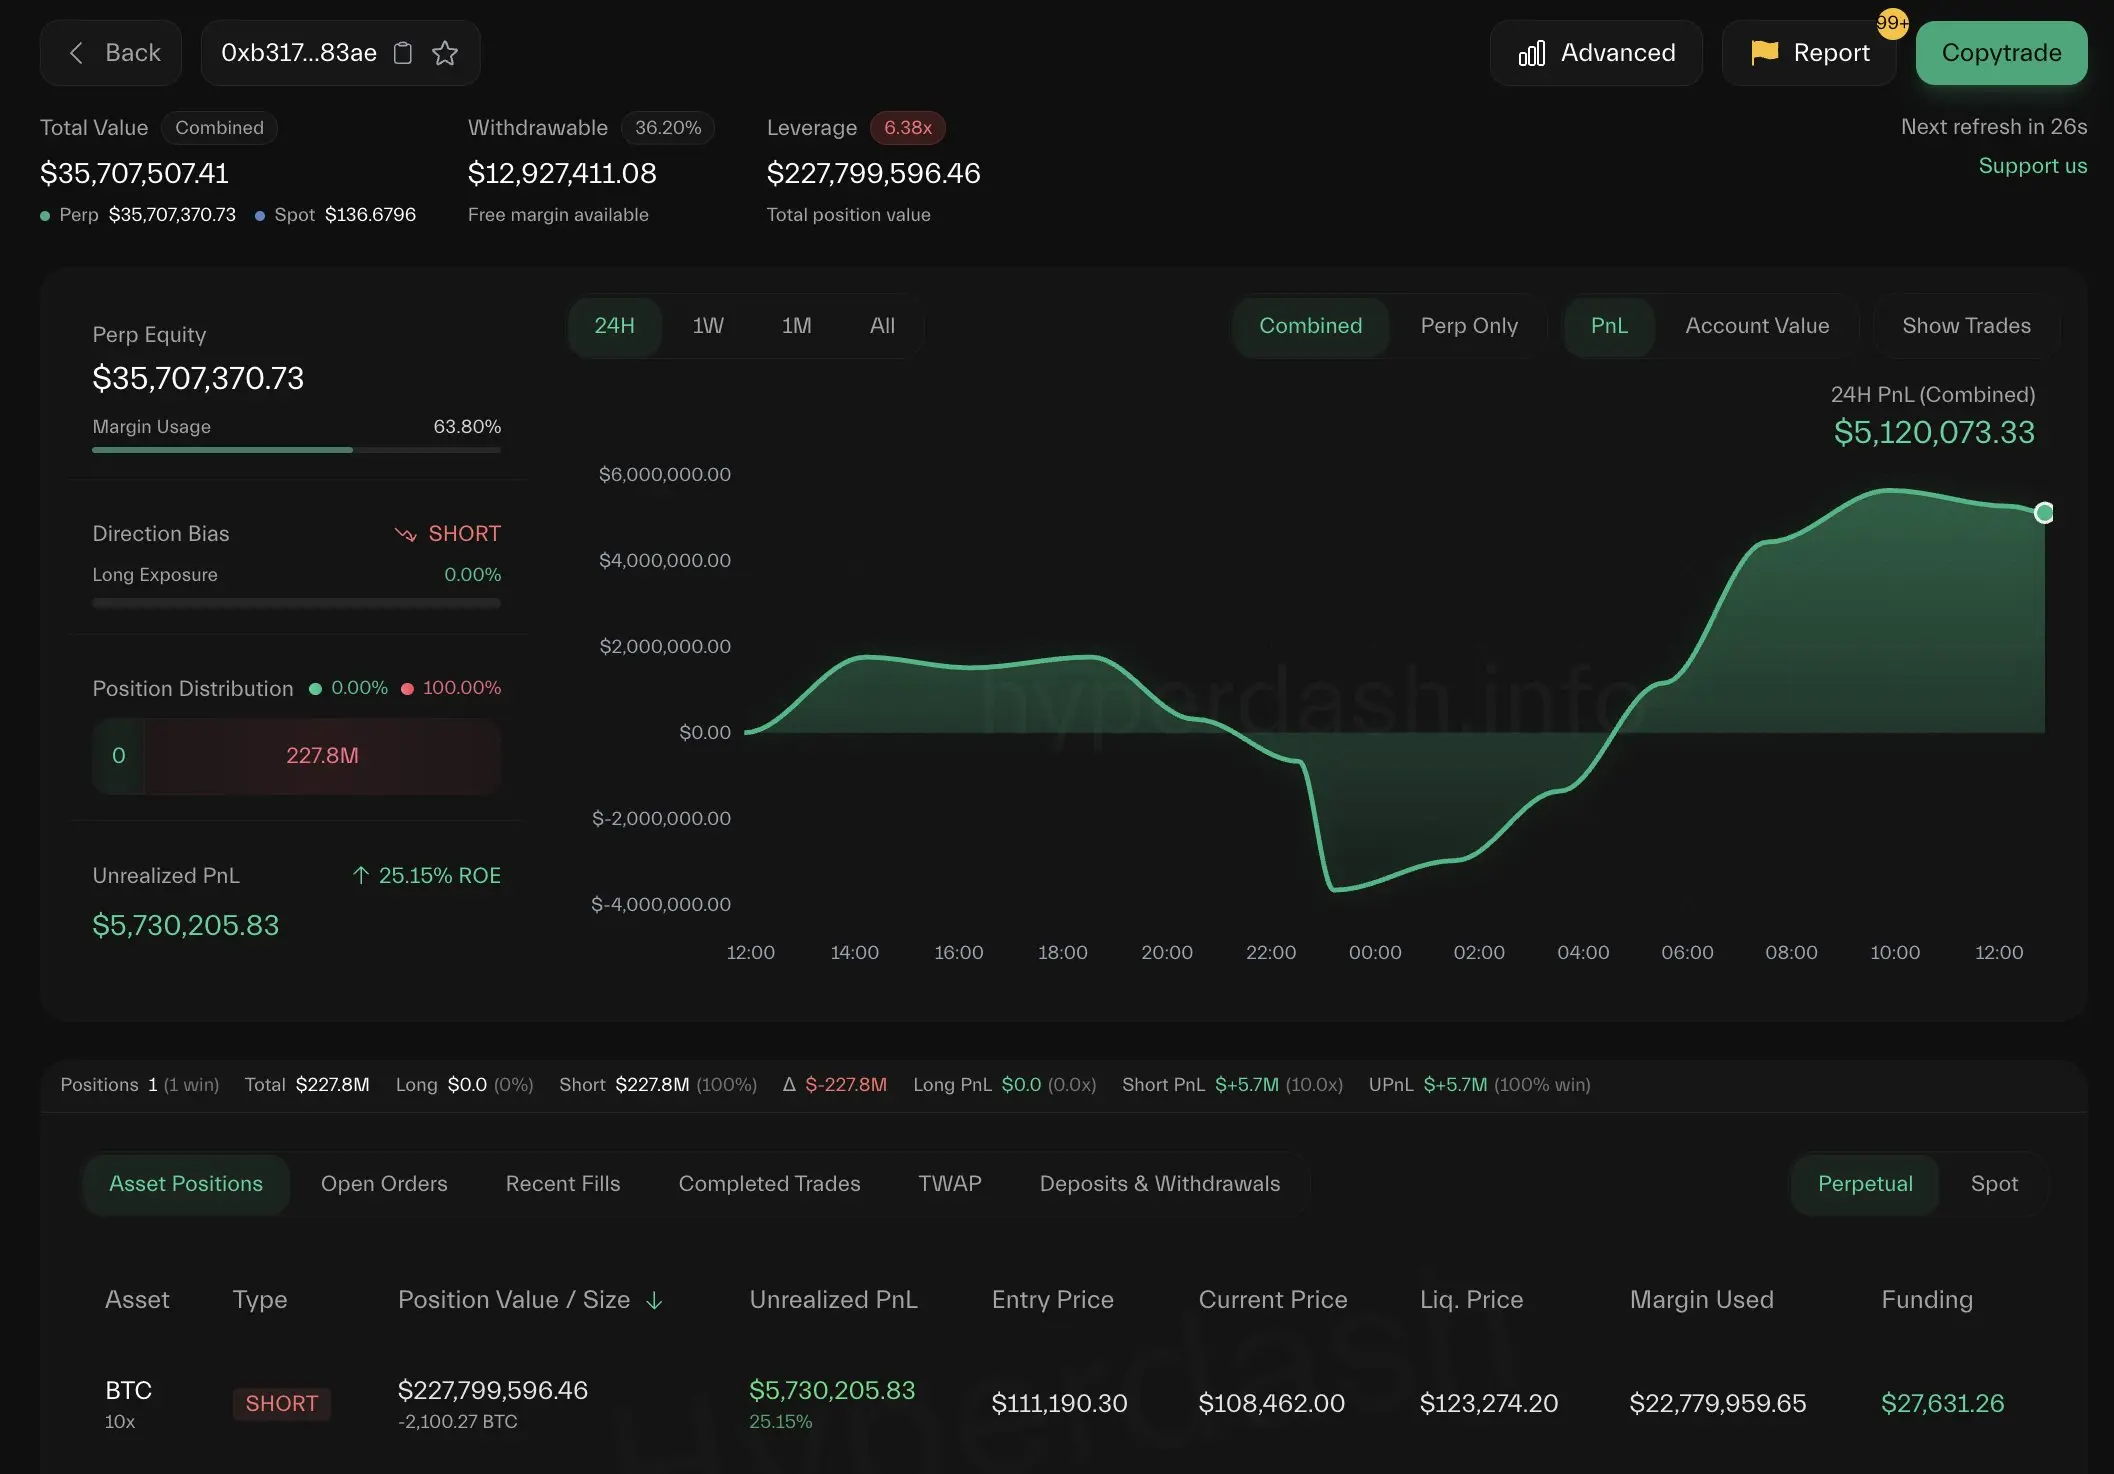Open the Open Orders tab
This screenshot has width=2114, height=1474.
click(x=384, y=1184)
